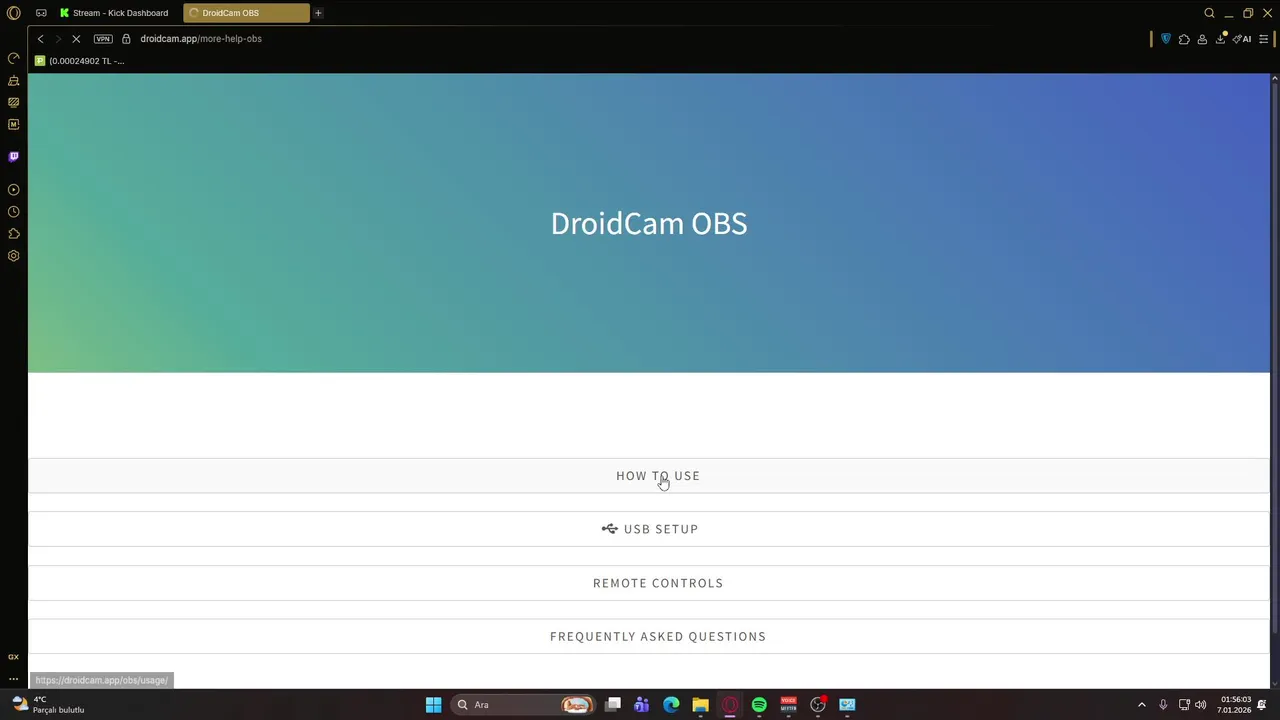Click the GX label at sidebar bottom
1280x720 pixels.
(x=14, y=657)
